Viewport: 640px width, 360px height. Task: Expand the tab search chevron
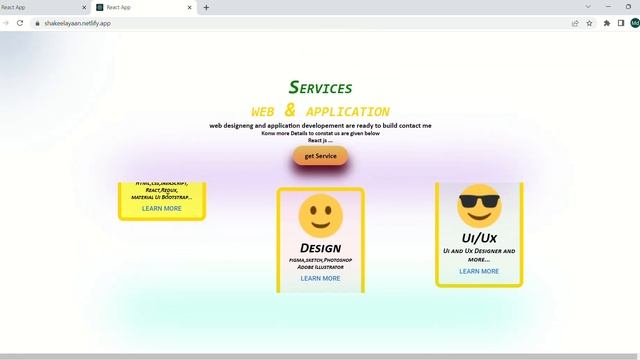pos(588,7)
